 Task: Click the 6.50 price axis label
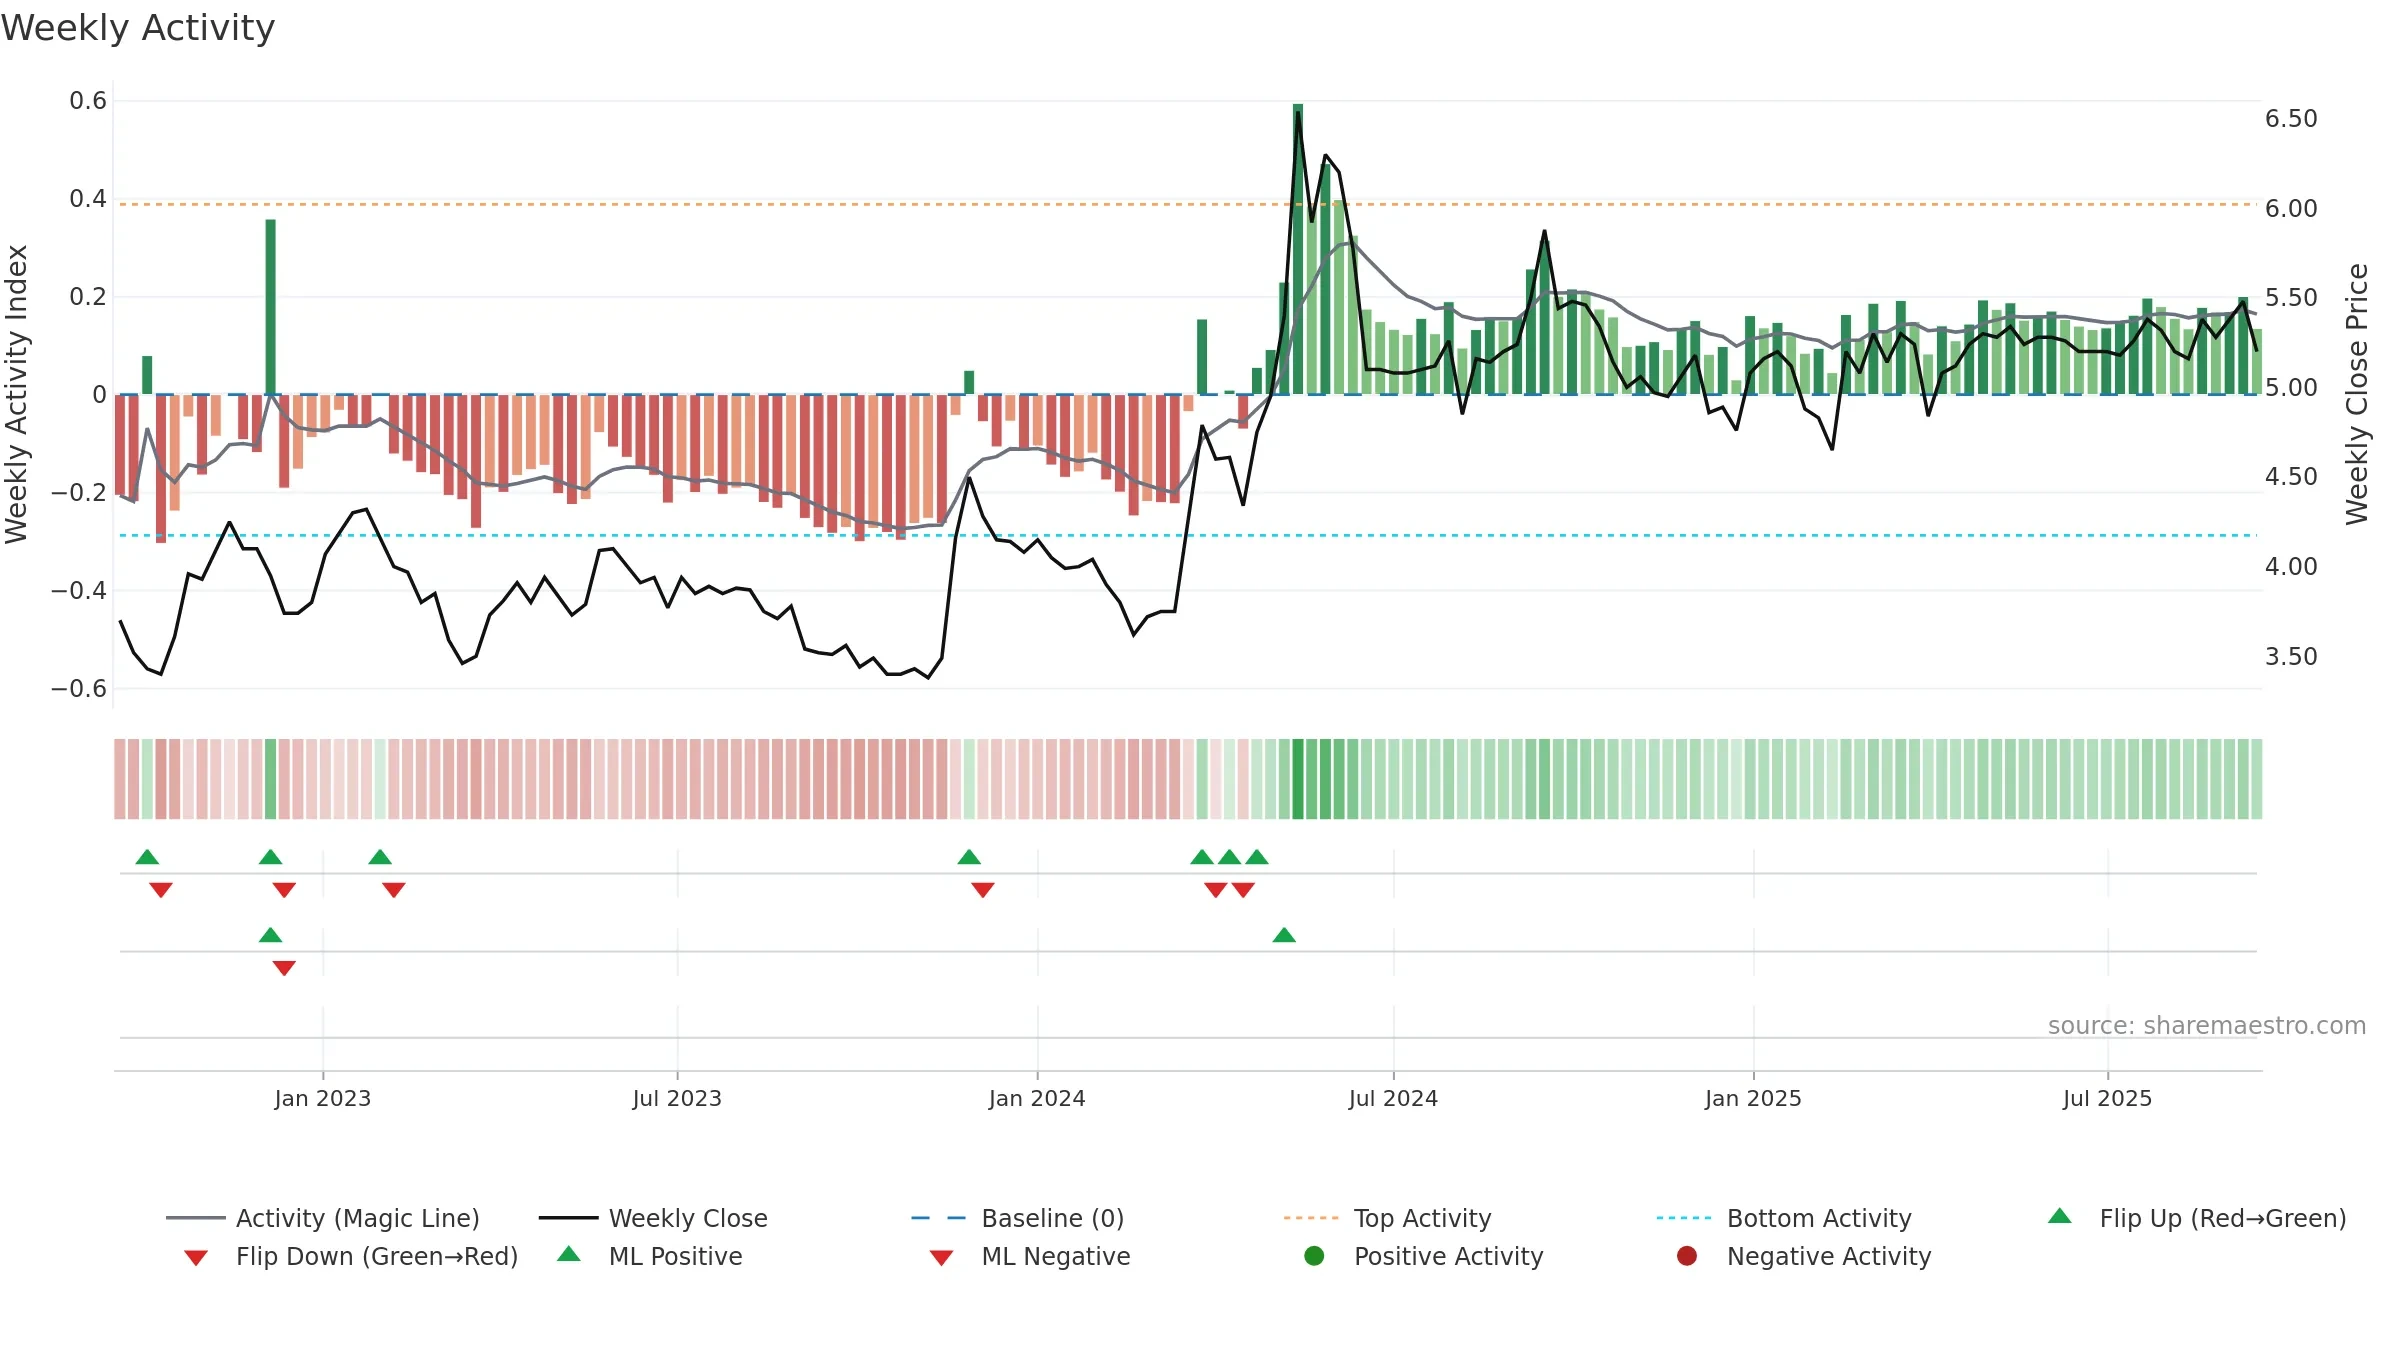(x=2291, y=119)
